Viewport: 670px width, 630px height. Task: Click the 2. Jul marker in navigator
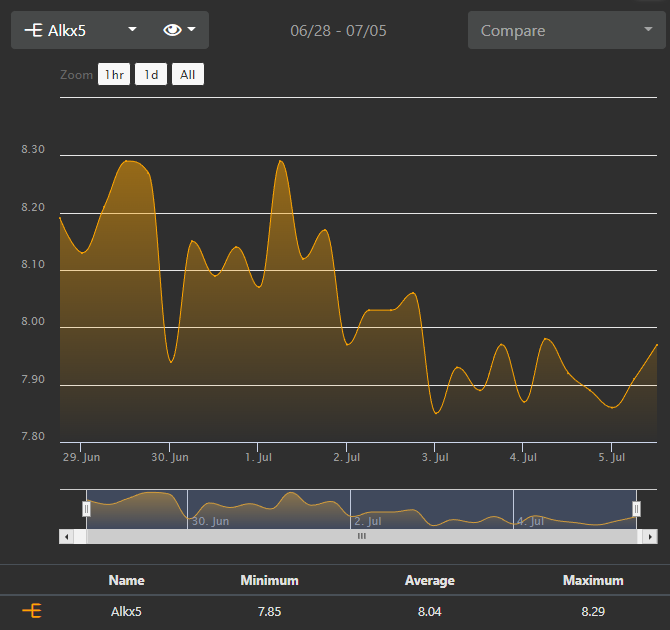[x=367, y=521]
